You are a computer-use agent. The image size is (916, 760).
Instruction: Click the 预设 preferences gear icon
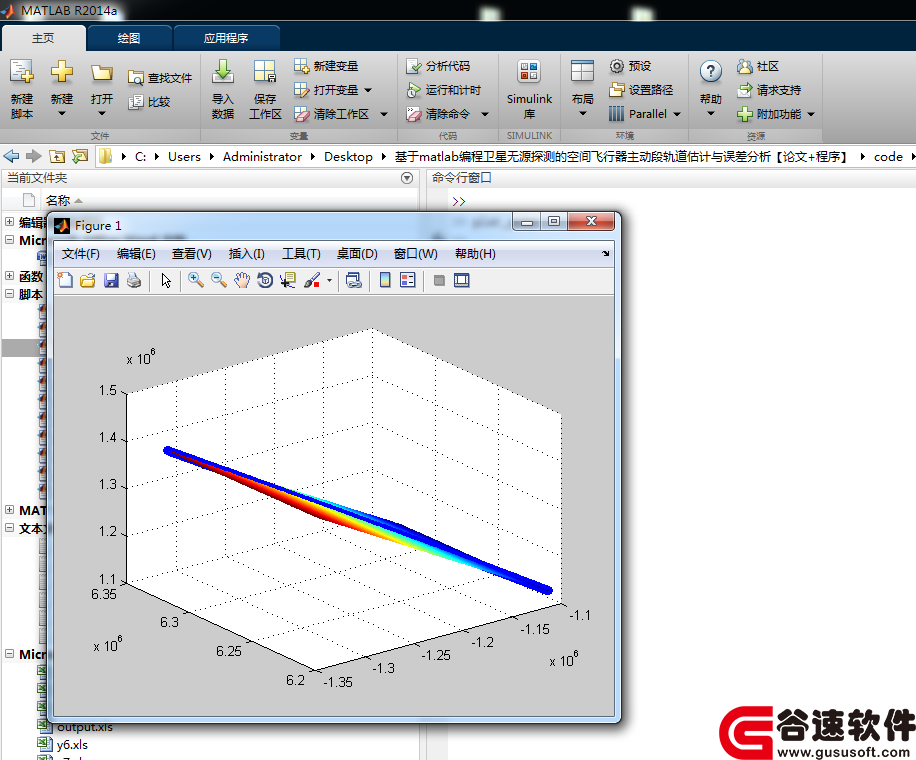tap(617, 66)
